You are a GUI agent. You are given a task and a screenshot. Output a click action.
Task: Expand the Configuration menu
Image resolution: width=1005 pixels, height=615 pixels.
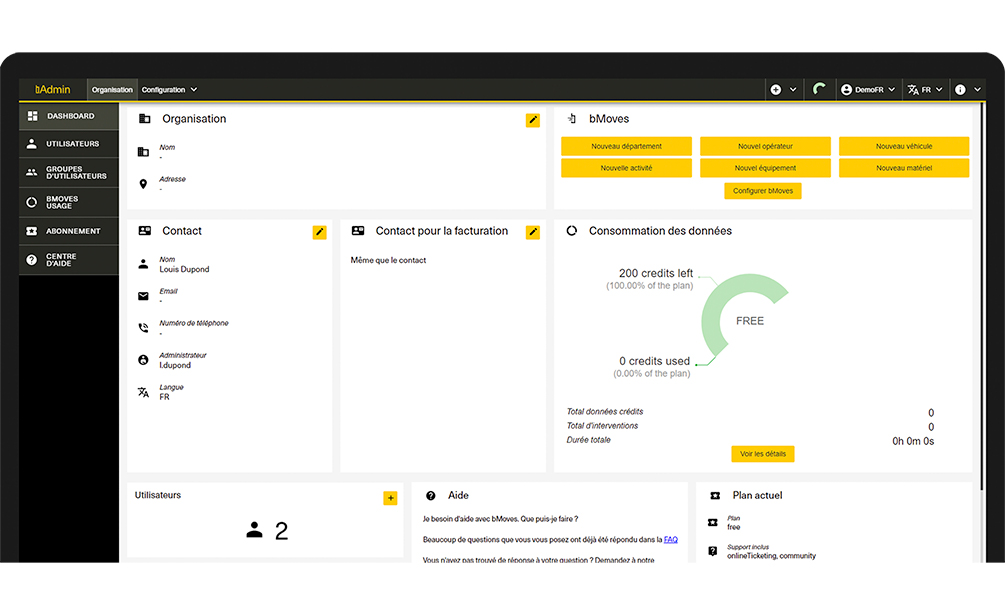[x=169, y=90]
